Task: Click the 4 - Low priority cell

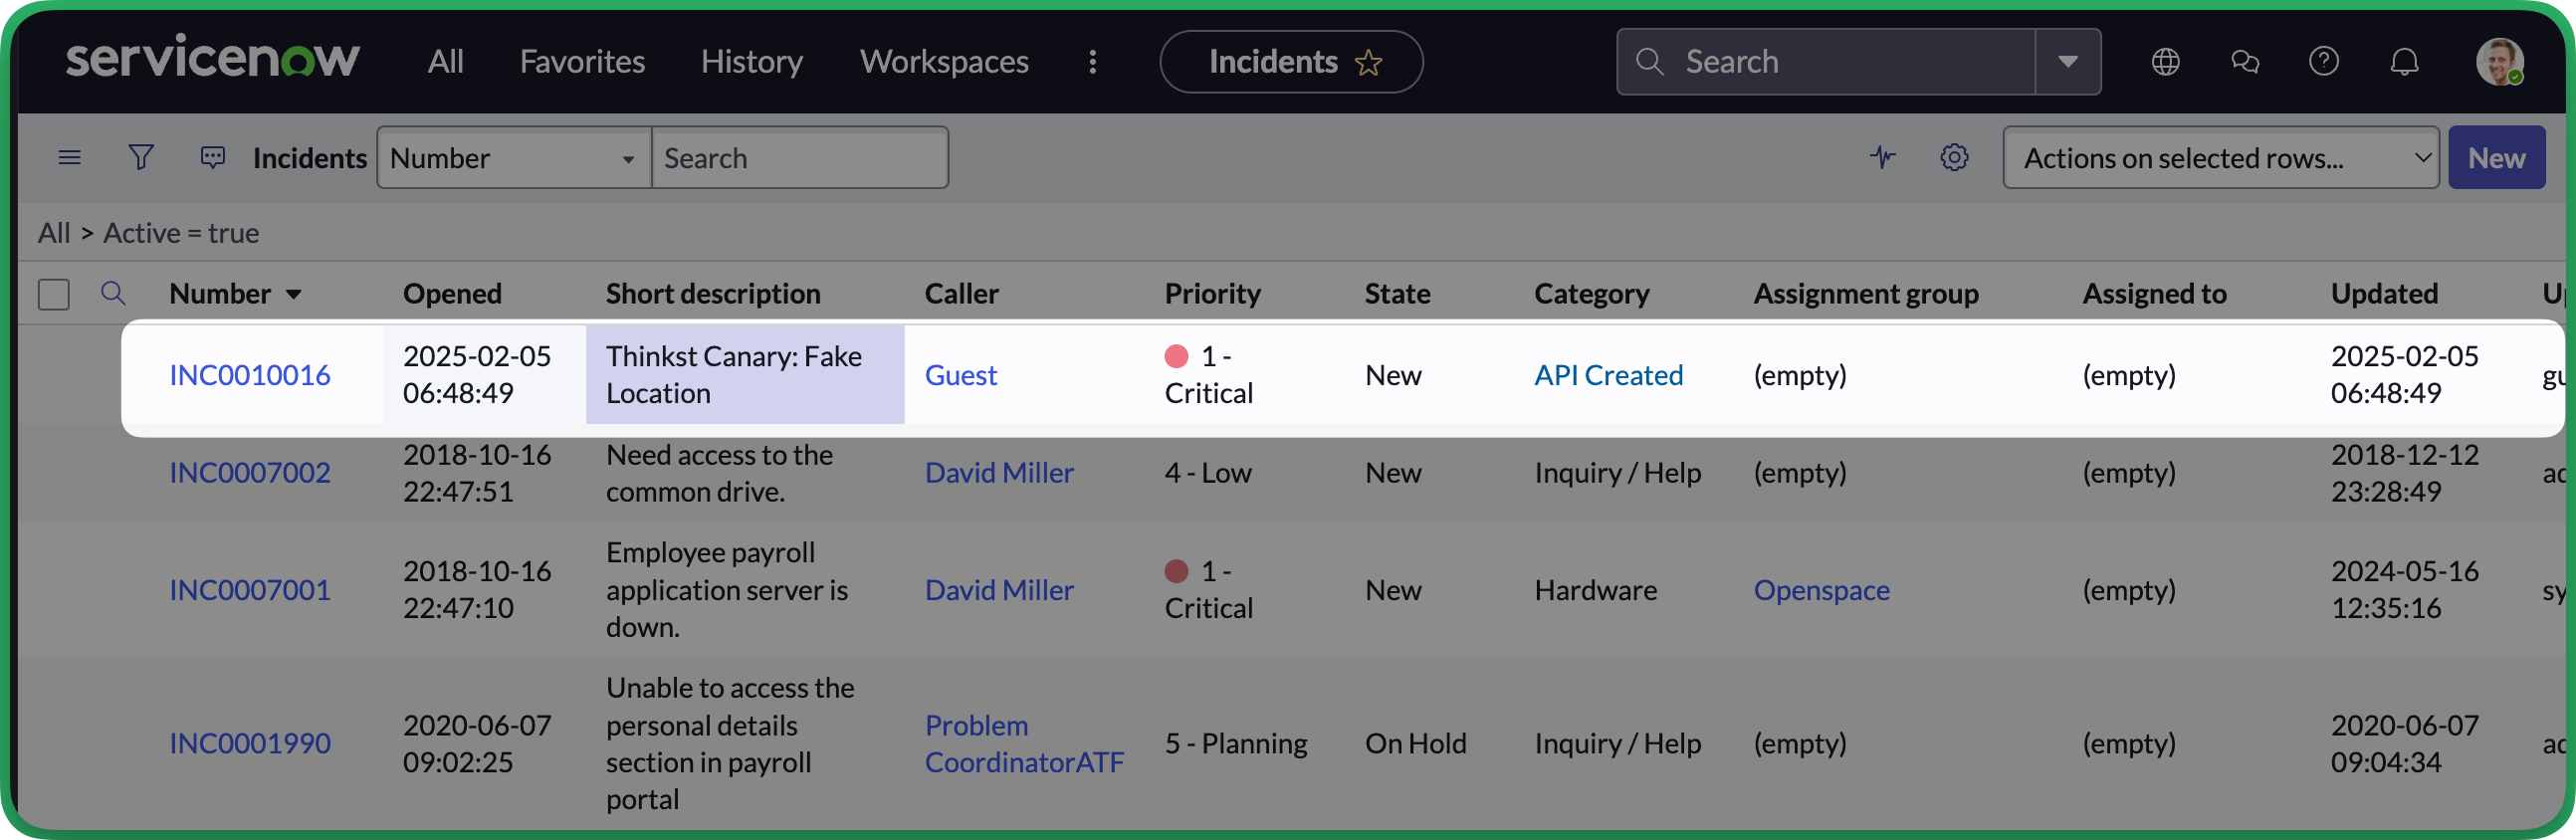Action: click(x=1208, y=473)
